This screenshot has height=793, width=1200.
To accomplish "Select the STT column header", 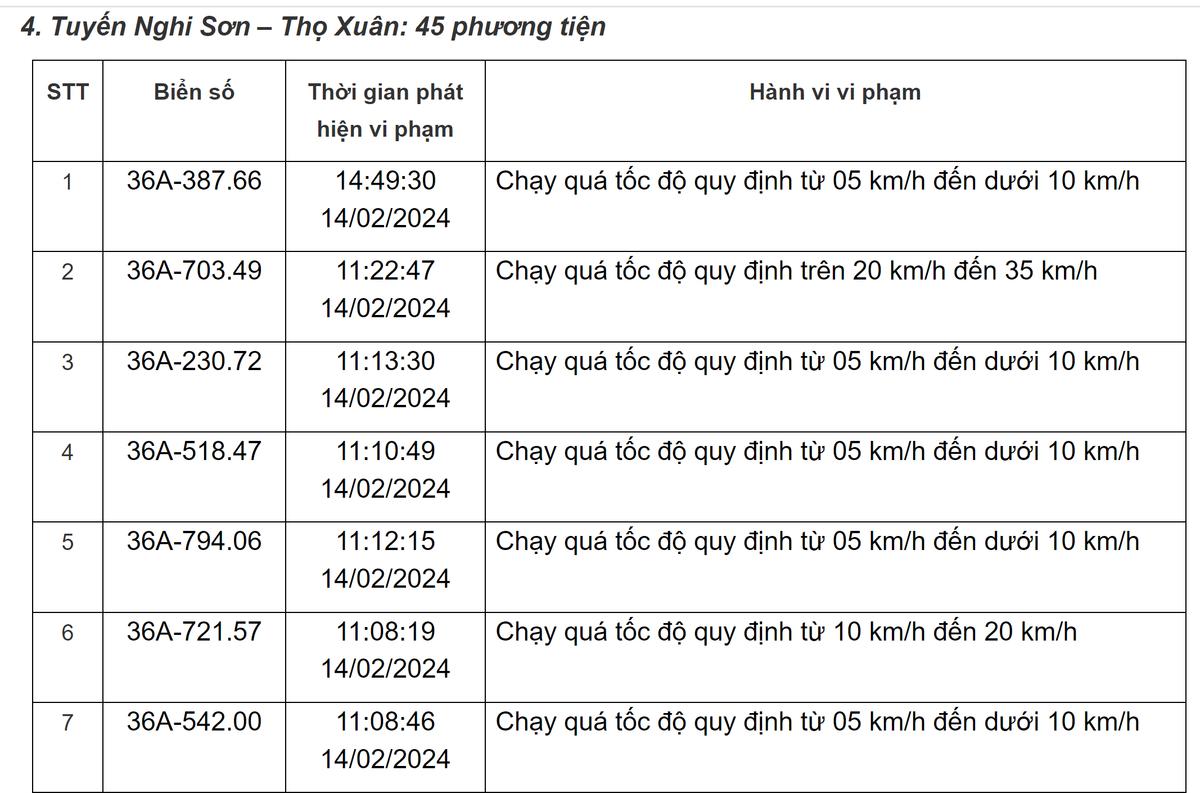I will (67, 93).
